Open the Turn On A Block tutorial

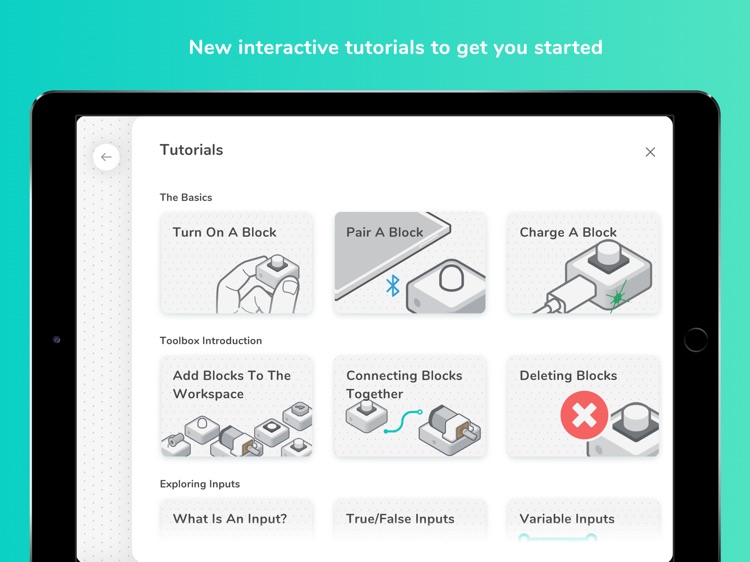(237, 263)
